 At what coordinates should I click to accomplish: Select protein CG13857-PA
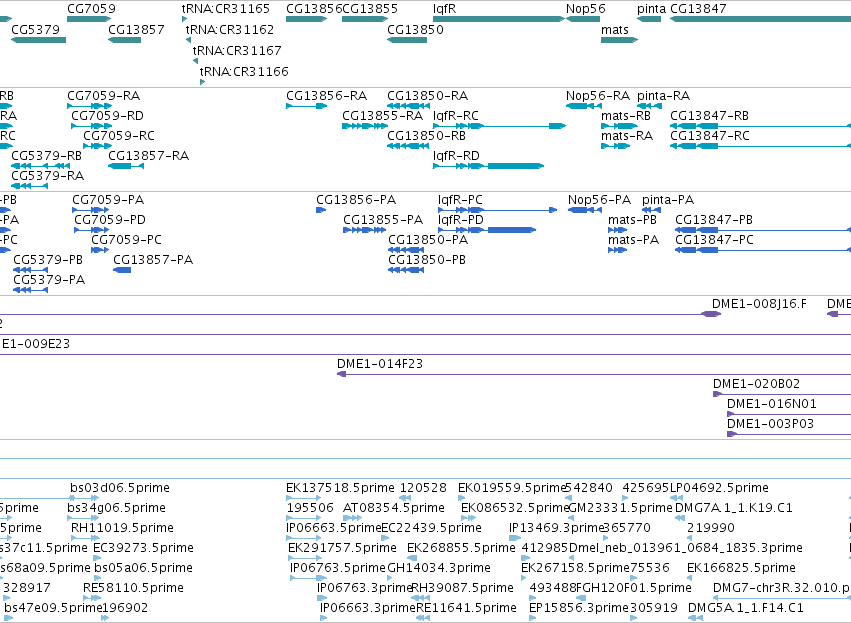[x=122, y=270]
